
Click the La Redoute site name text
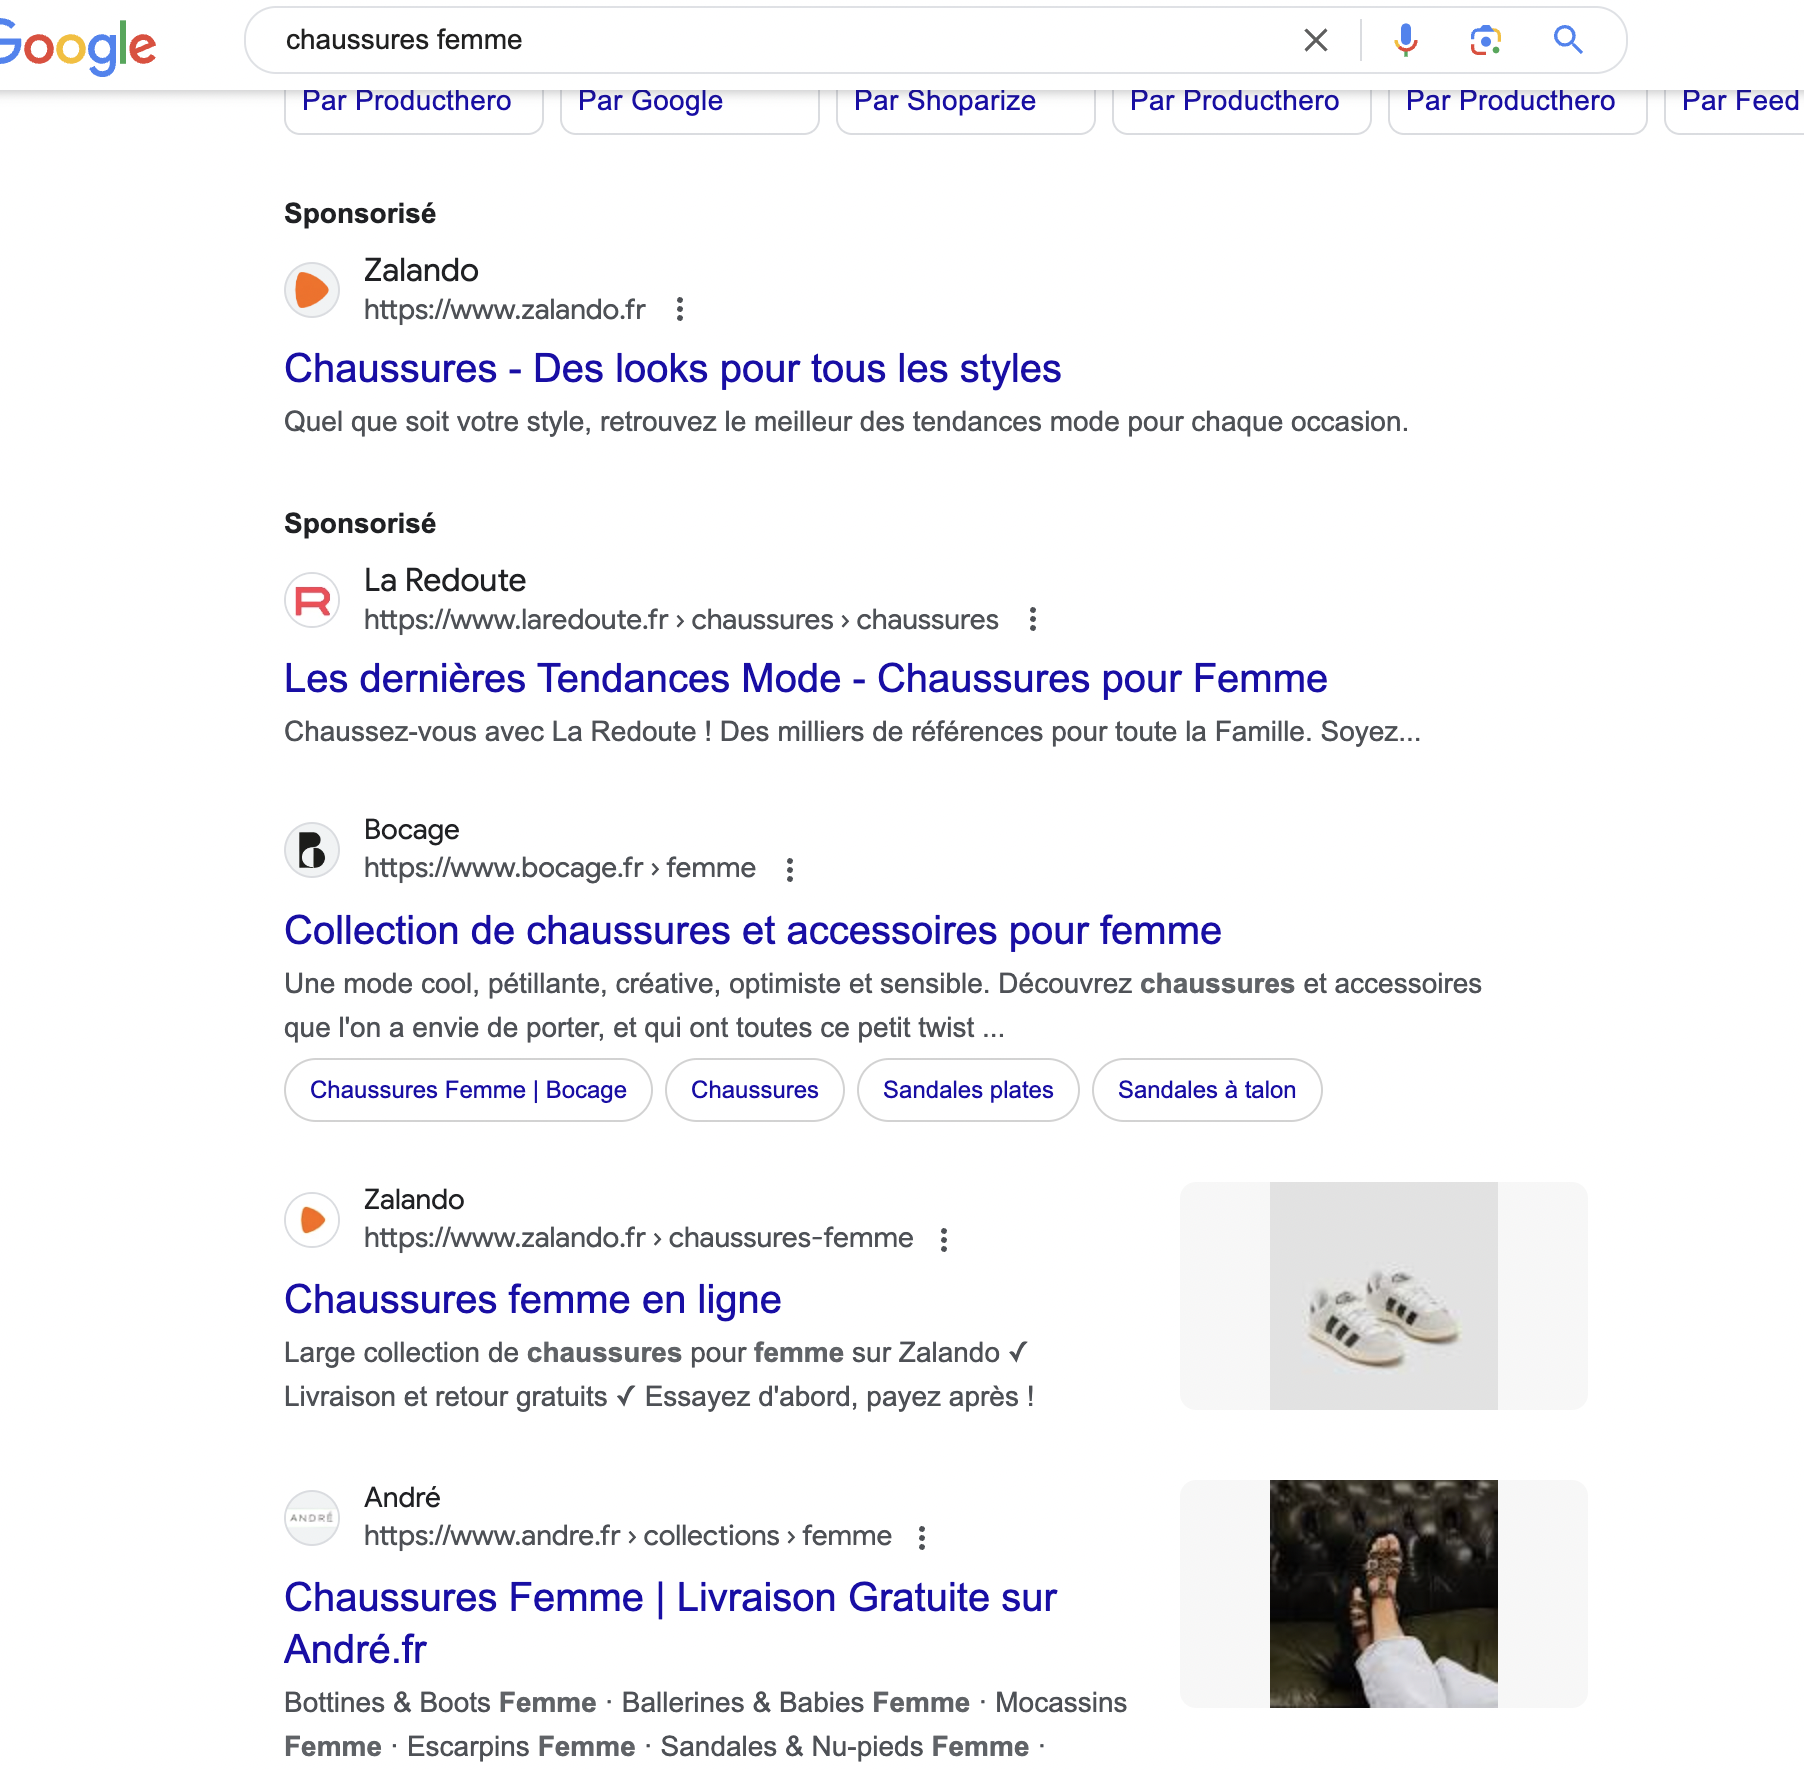[445, 580]
